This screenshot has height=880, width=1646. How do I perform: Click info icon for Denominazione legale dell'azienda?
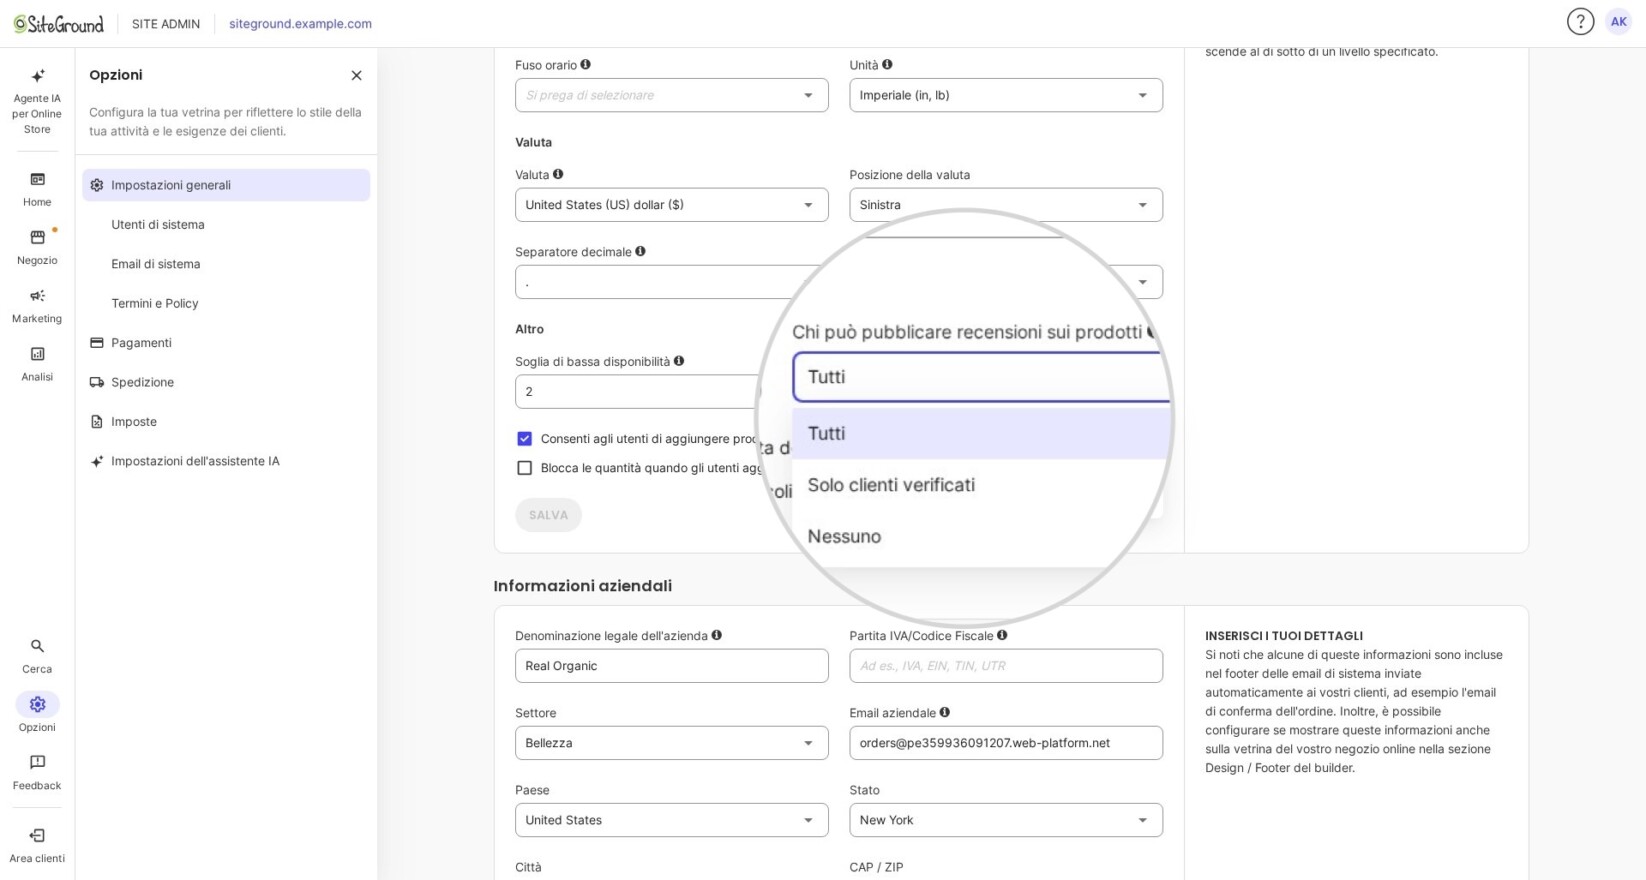point(716,635)
